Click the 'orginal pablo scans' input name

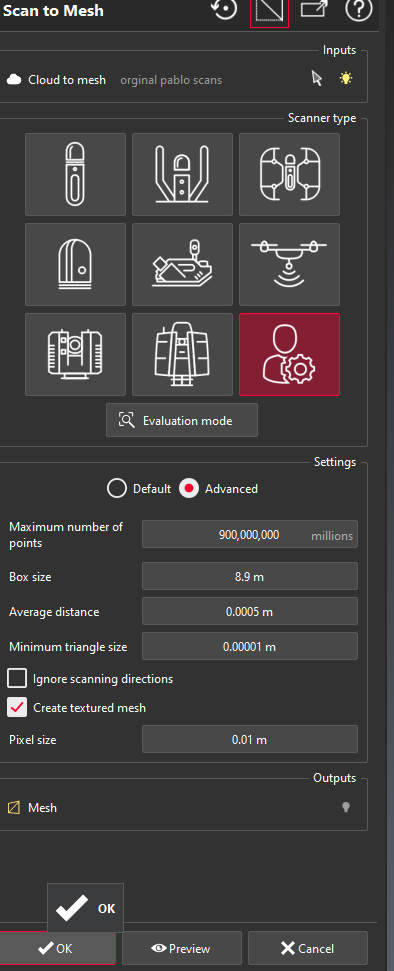pyautogui.click(x=171, y=80)
